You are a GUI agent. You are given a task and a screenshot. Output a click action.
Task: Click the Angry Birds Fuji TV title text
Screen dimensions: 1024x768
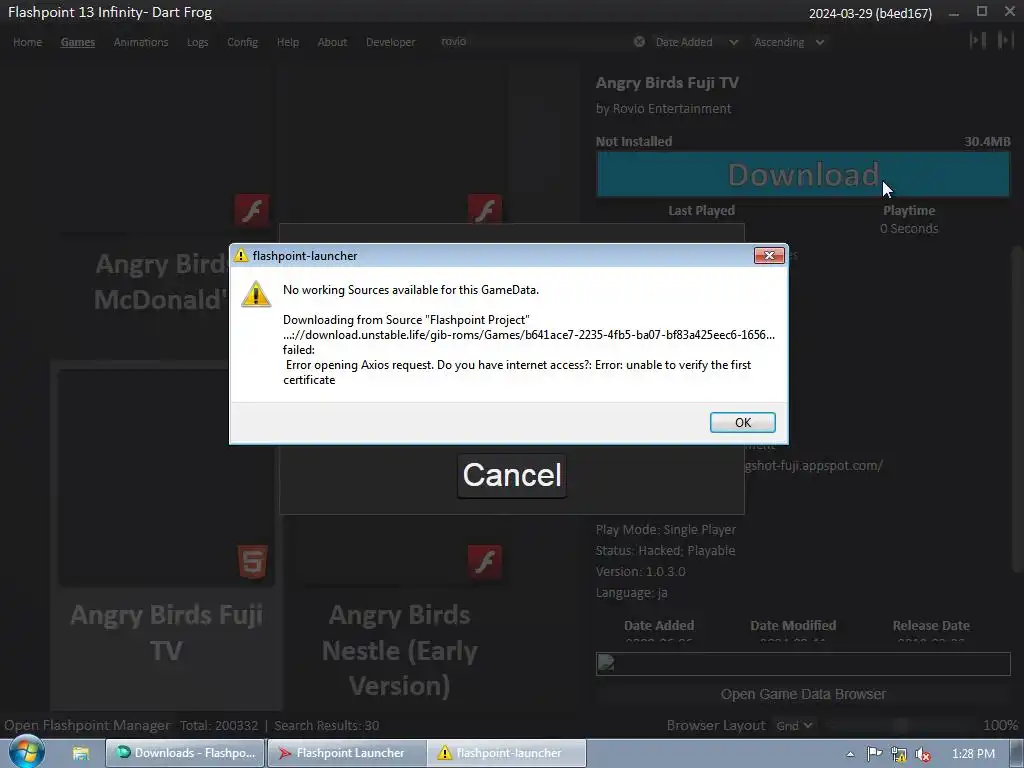pos(667,83)
